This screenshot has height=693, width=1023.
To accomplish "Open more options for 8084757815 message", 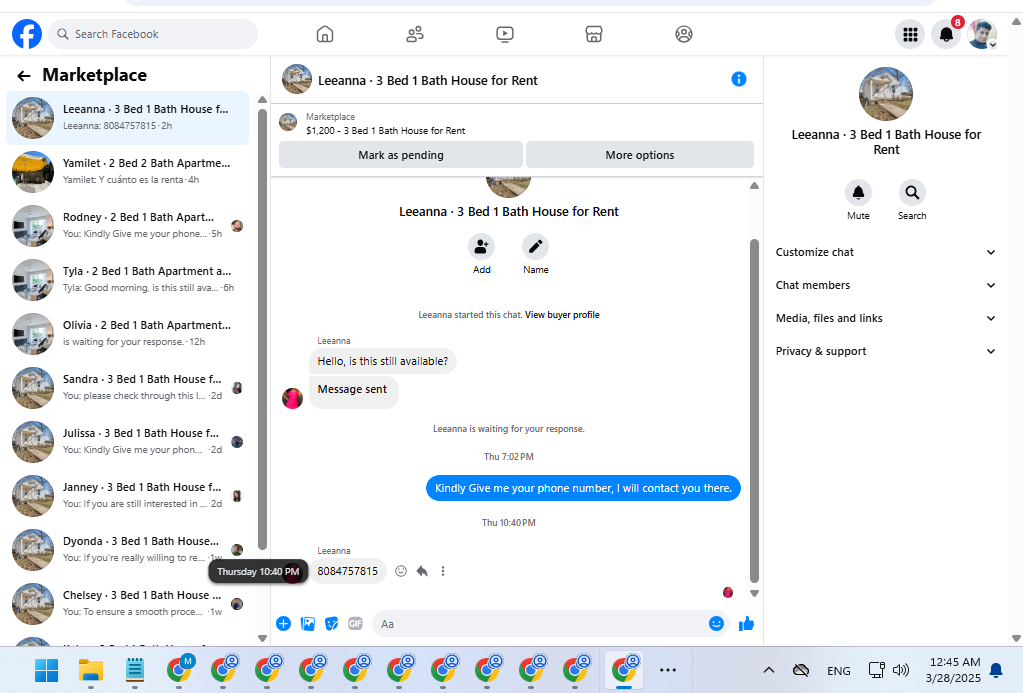I will tap(443, 571).
